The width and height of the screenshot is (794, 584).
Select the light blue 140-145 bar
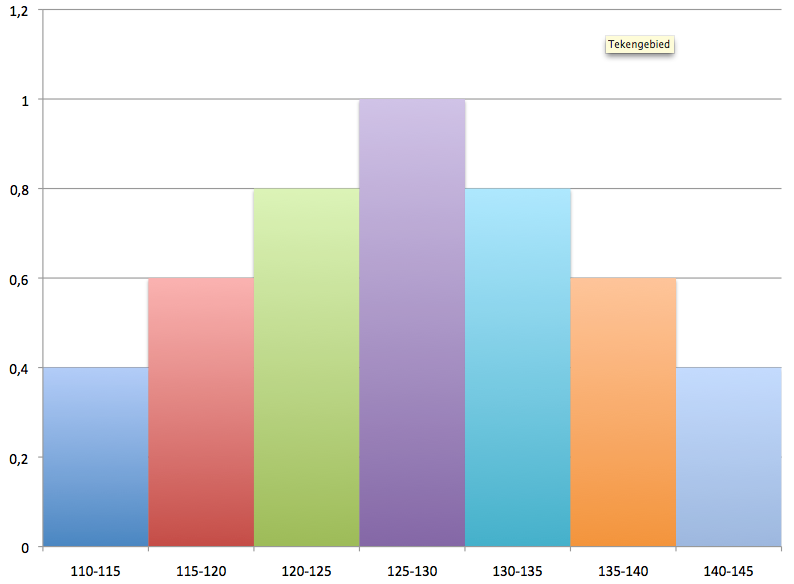point(728,457)
